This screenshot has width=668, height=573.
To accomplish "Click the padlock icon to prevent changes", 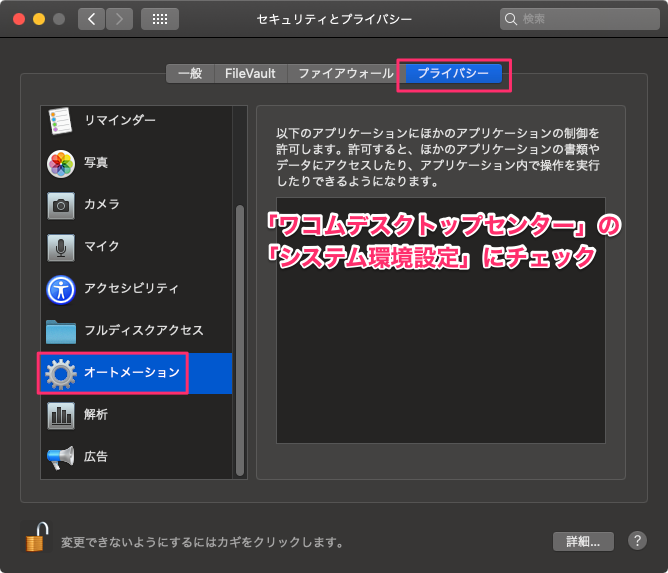I will click(x=37, y=537).
